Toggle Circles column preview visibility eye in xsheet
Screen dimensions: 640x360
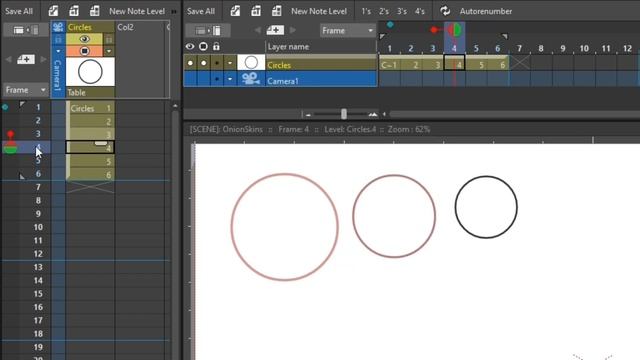coord(84,39)
